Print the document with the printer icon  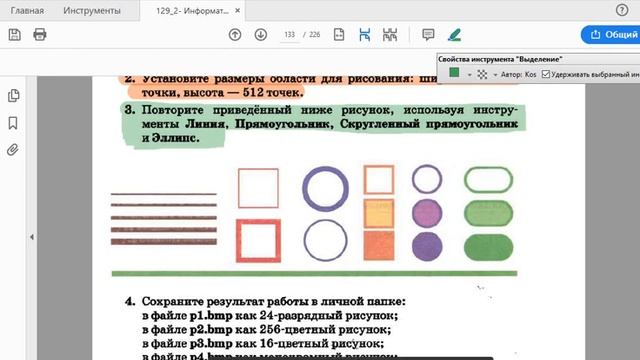(x=40, y=35)
